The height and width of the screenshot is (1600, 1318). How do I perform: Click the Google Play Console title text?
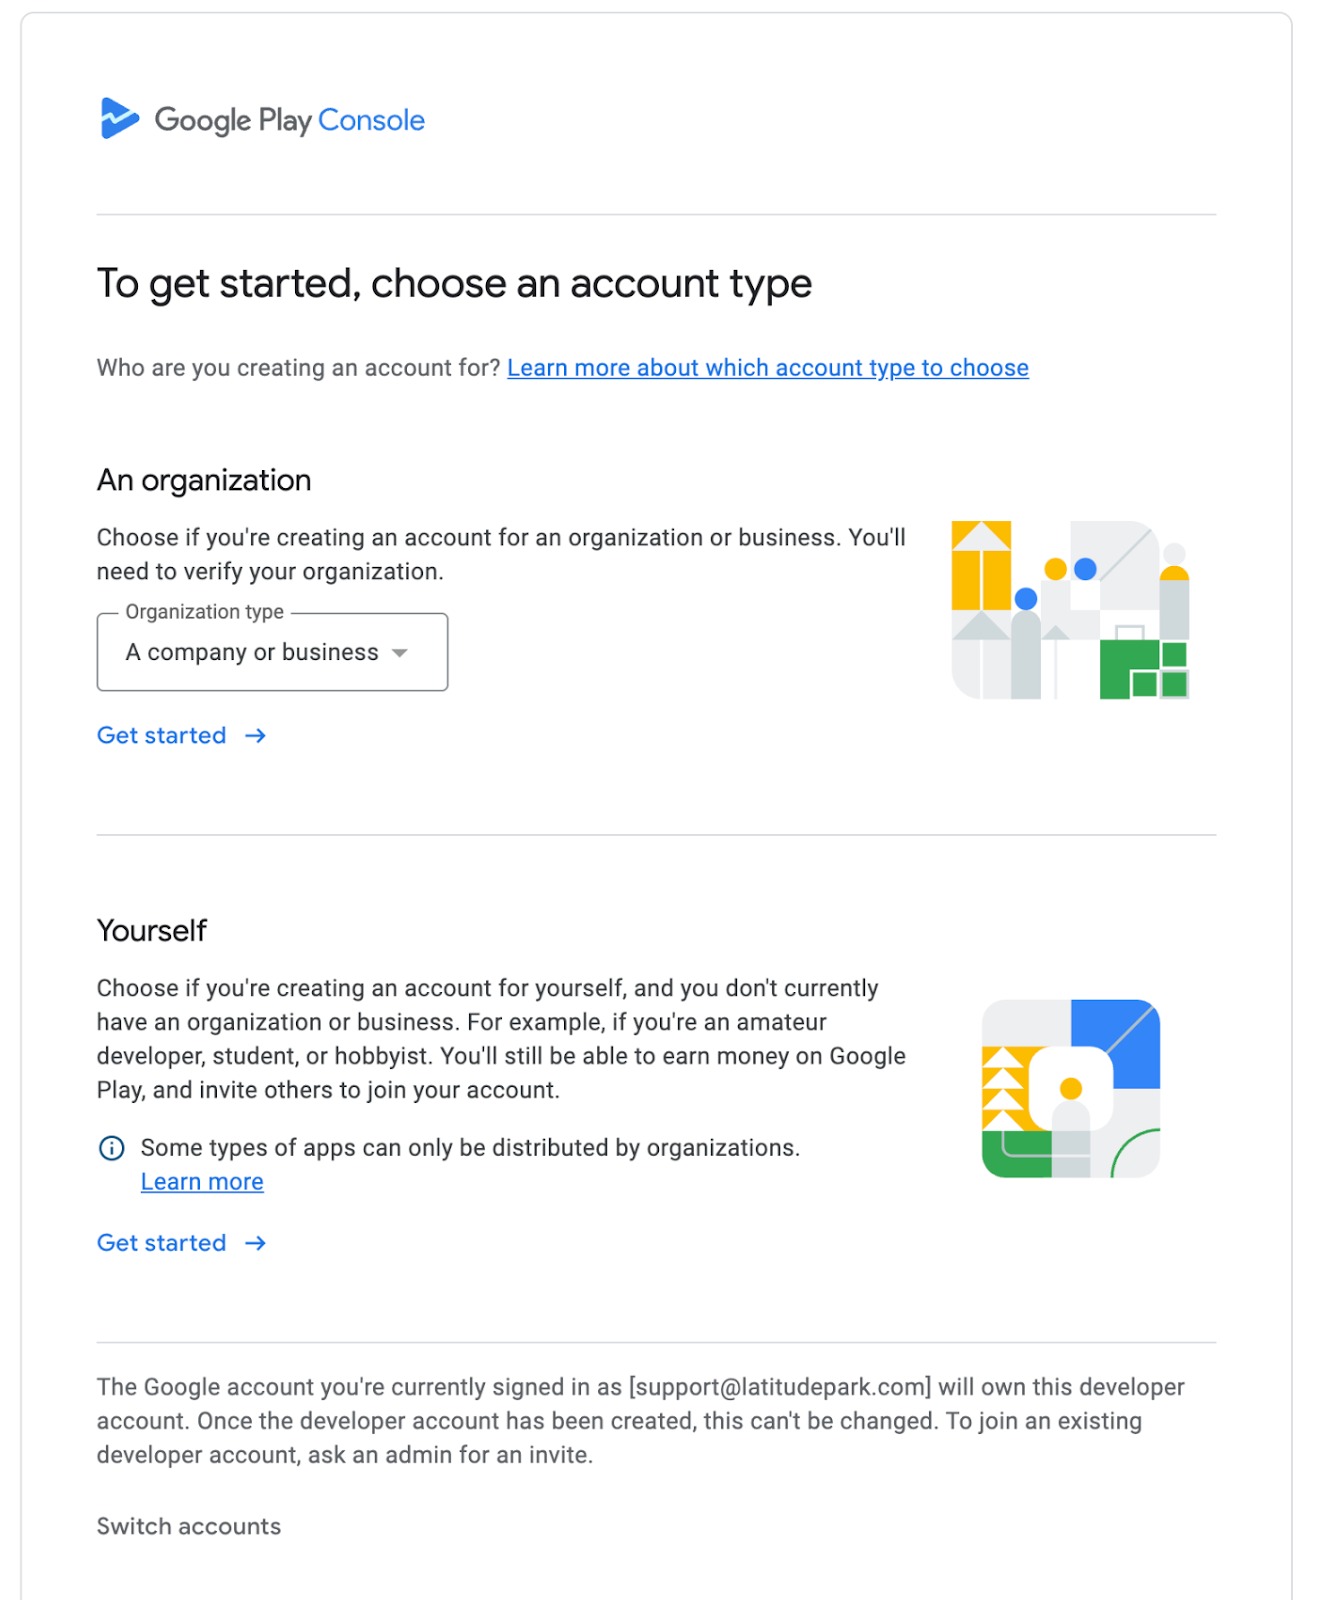pos(290,120)
